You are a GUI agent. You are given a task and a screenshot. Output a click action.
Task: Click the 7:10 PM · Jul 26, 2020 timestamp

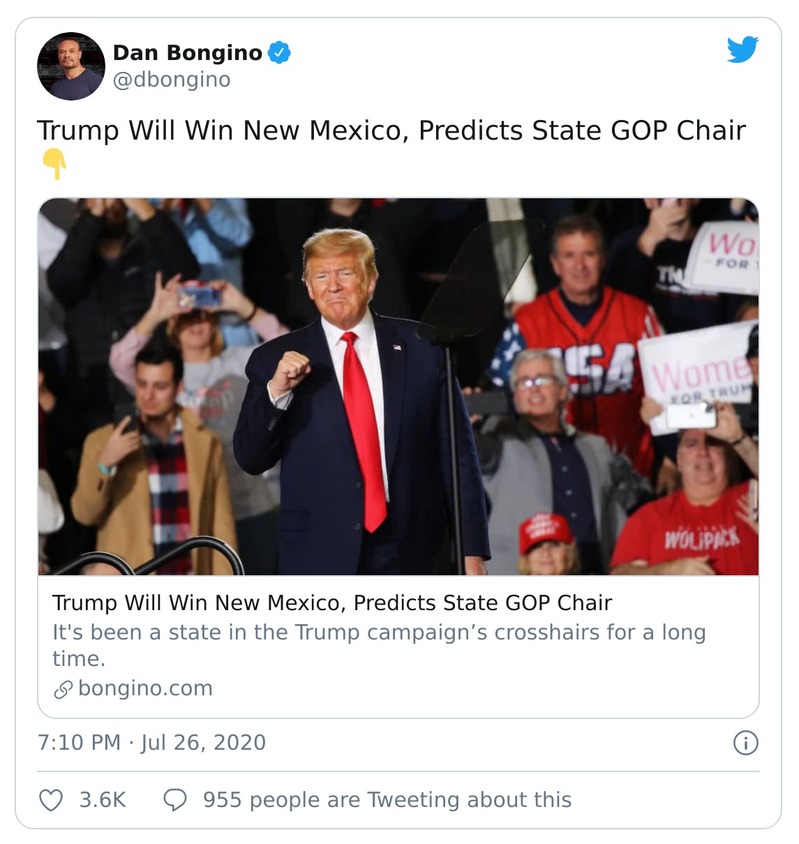(152, 742)
